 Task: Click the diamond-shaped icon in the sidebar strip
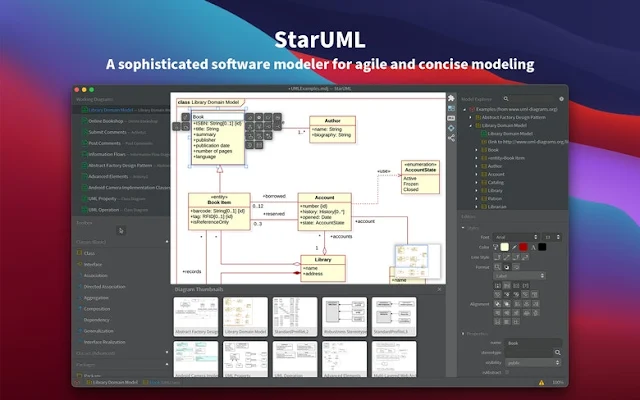pyautogui.click(x=451, y=128)
